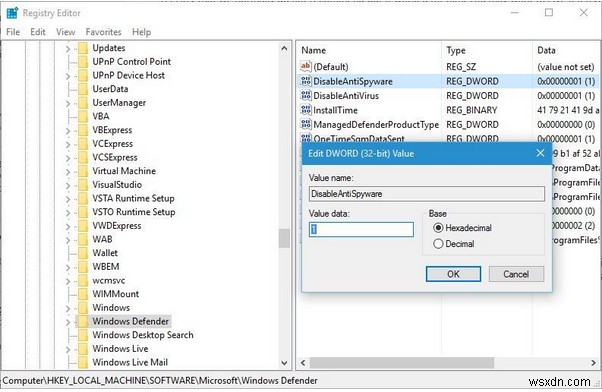The image size is (602, 392).
Task: Expand the UPnP Device Host key
Action: point(68,76)
